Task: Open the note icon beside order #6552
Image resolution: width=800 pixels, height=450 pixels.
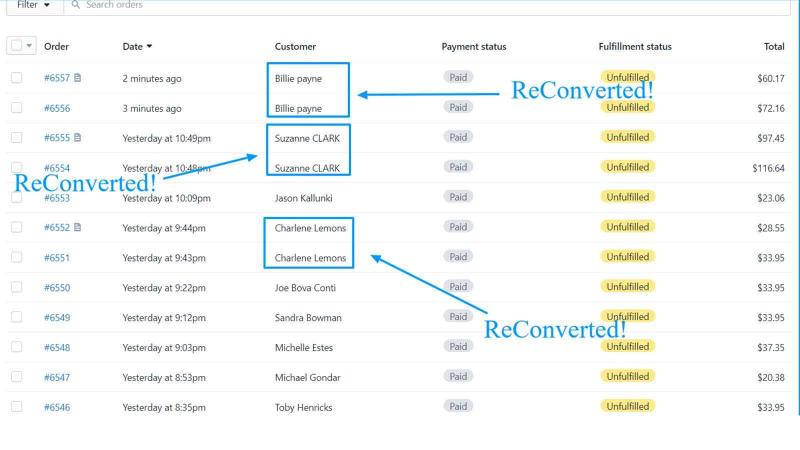Action: [x=78, y=227]
